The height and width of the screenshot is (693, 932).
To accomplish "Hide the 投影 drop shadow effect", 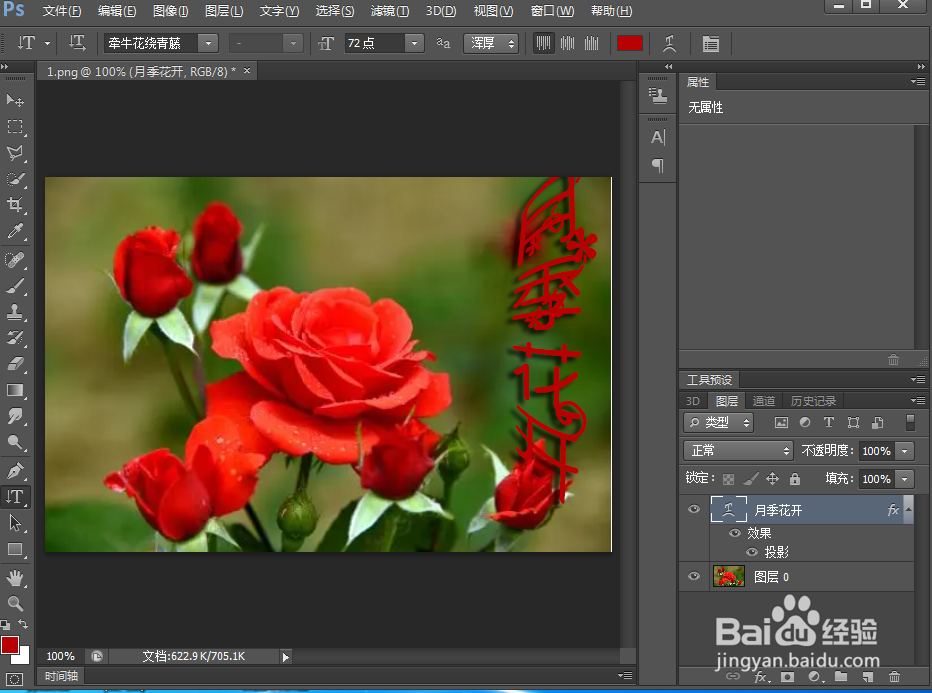I will point(752,552).
